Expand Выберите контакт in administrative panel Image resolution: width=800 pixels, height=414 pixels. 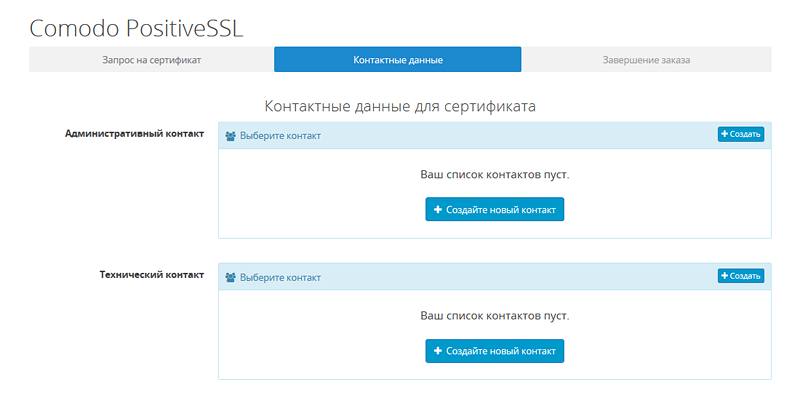[x=280, y=136]
